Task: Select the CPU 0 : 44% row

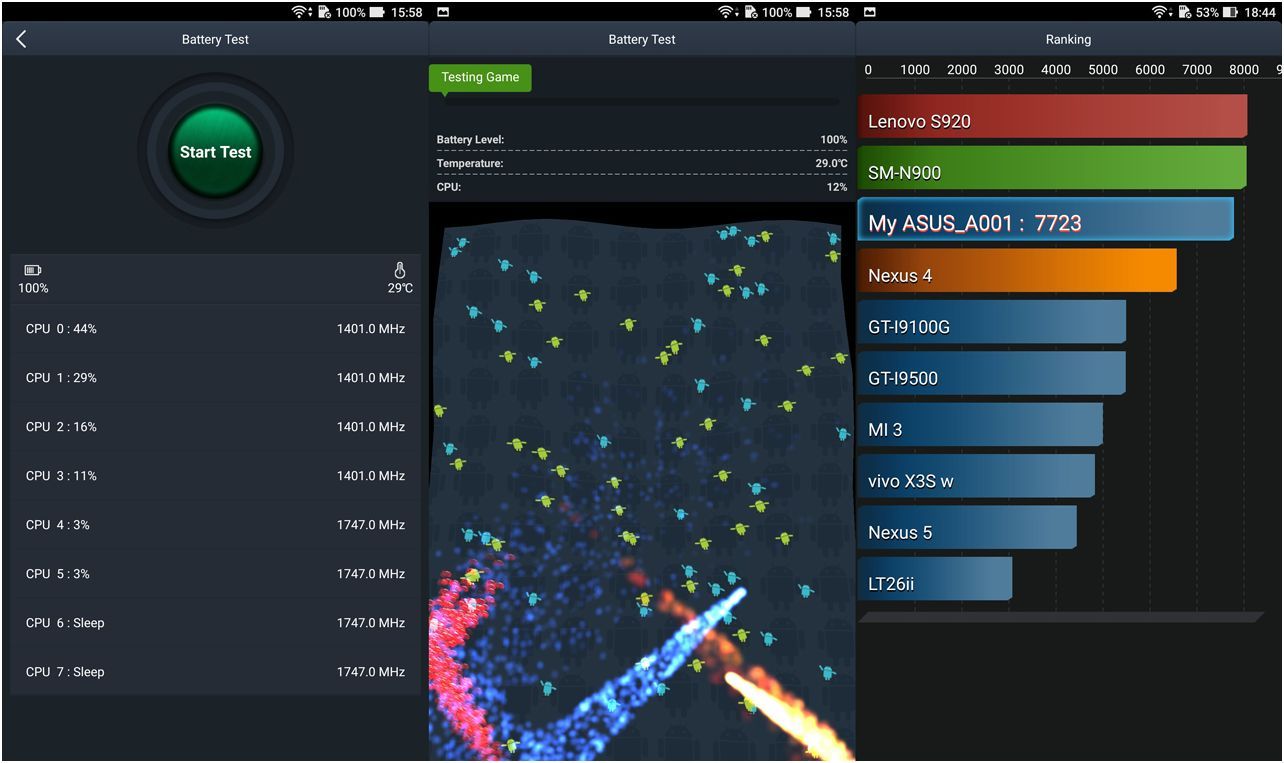Action: tap(215, 329)
